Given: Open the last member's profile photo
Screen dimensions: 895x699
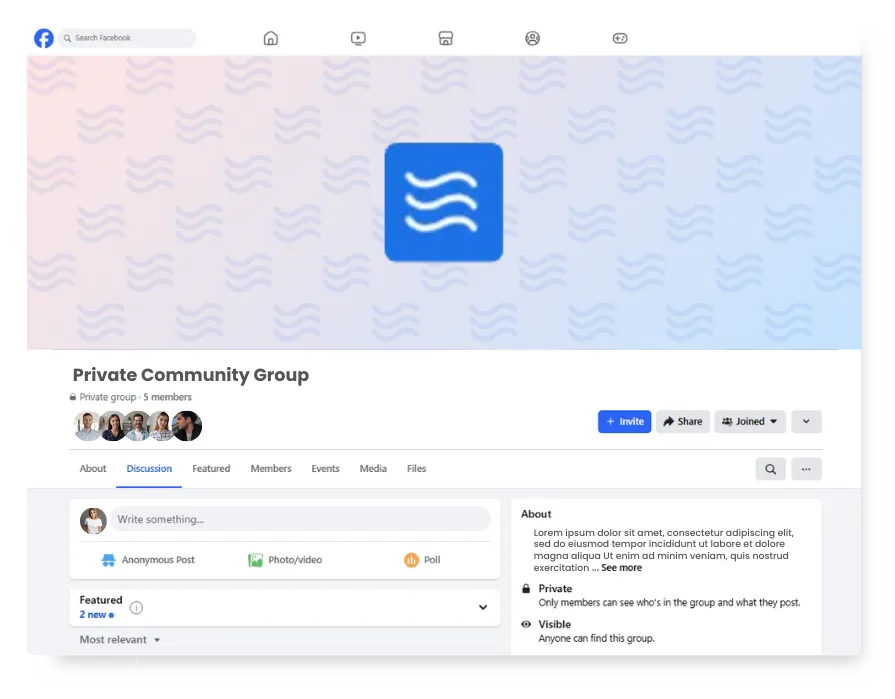Looking at the screenshot, I should pyautogui.click(x=187, y=426).
